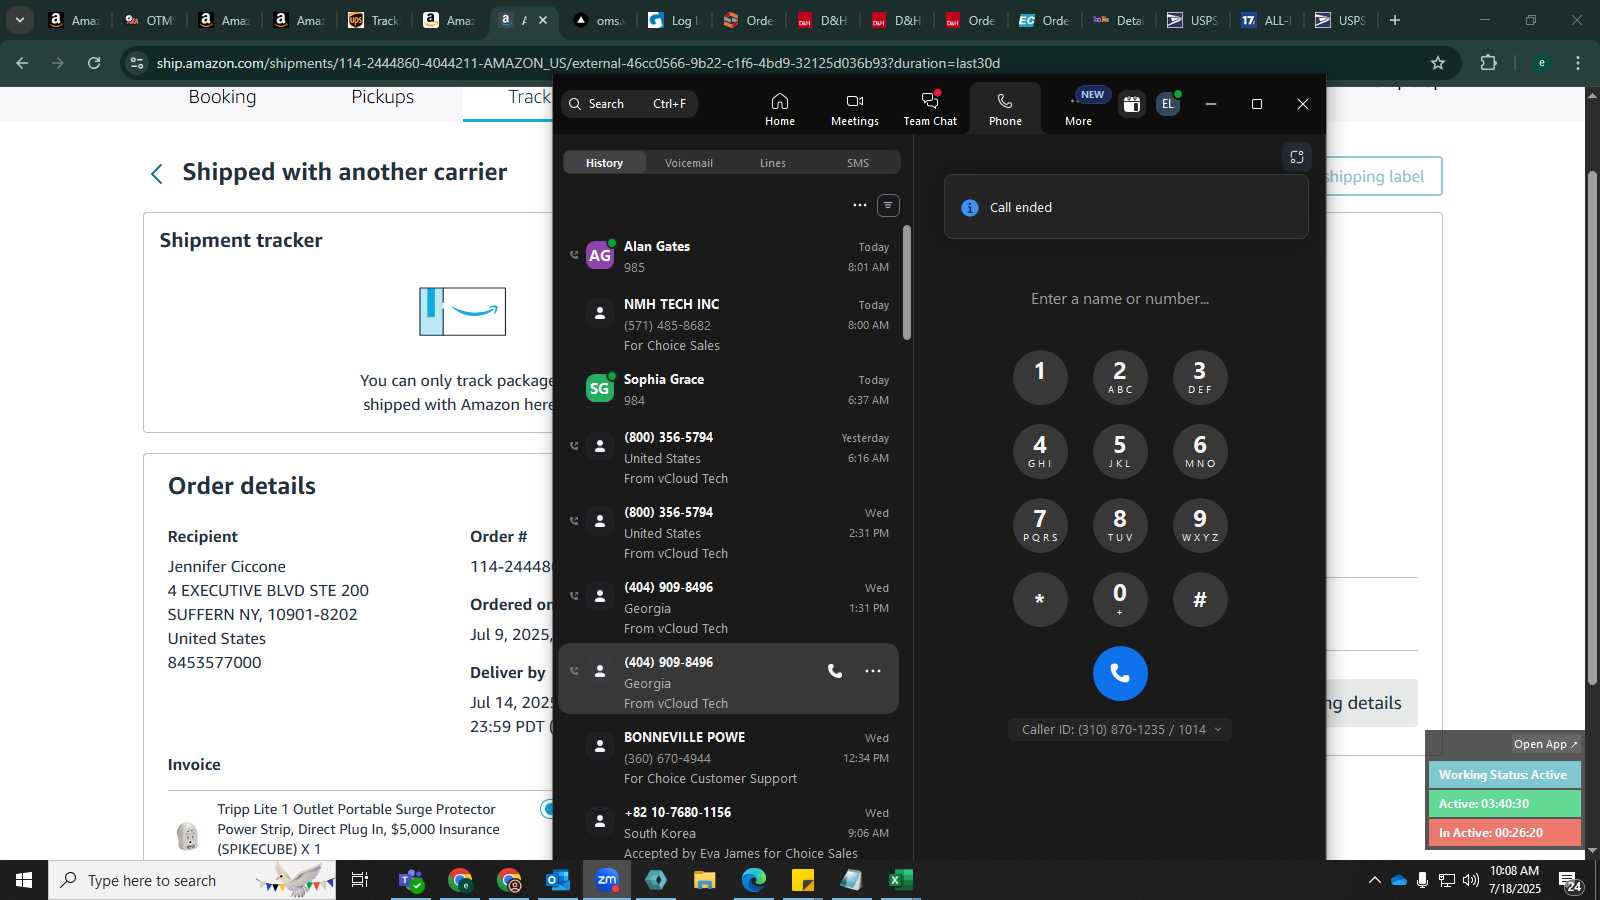Open Pickups tab on Amazon Shipping

pos(382,97)
